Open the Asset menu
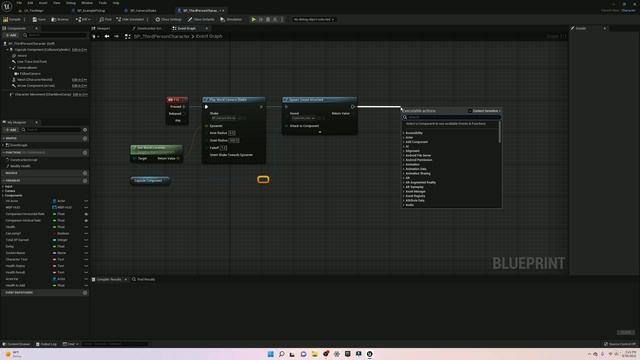The image size is (640, 360). pyautogui.click(x=43, y=3)
